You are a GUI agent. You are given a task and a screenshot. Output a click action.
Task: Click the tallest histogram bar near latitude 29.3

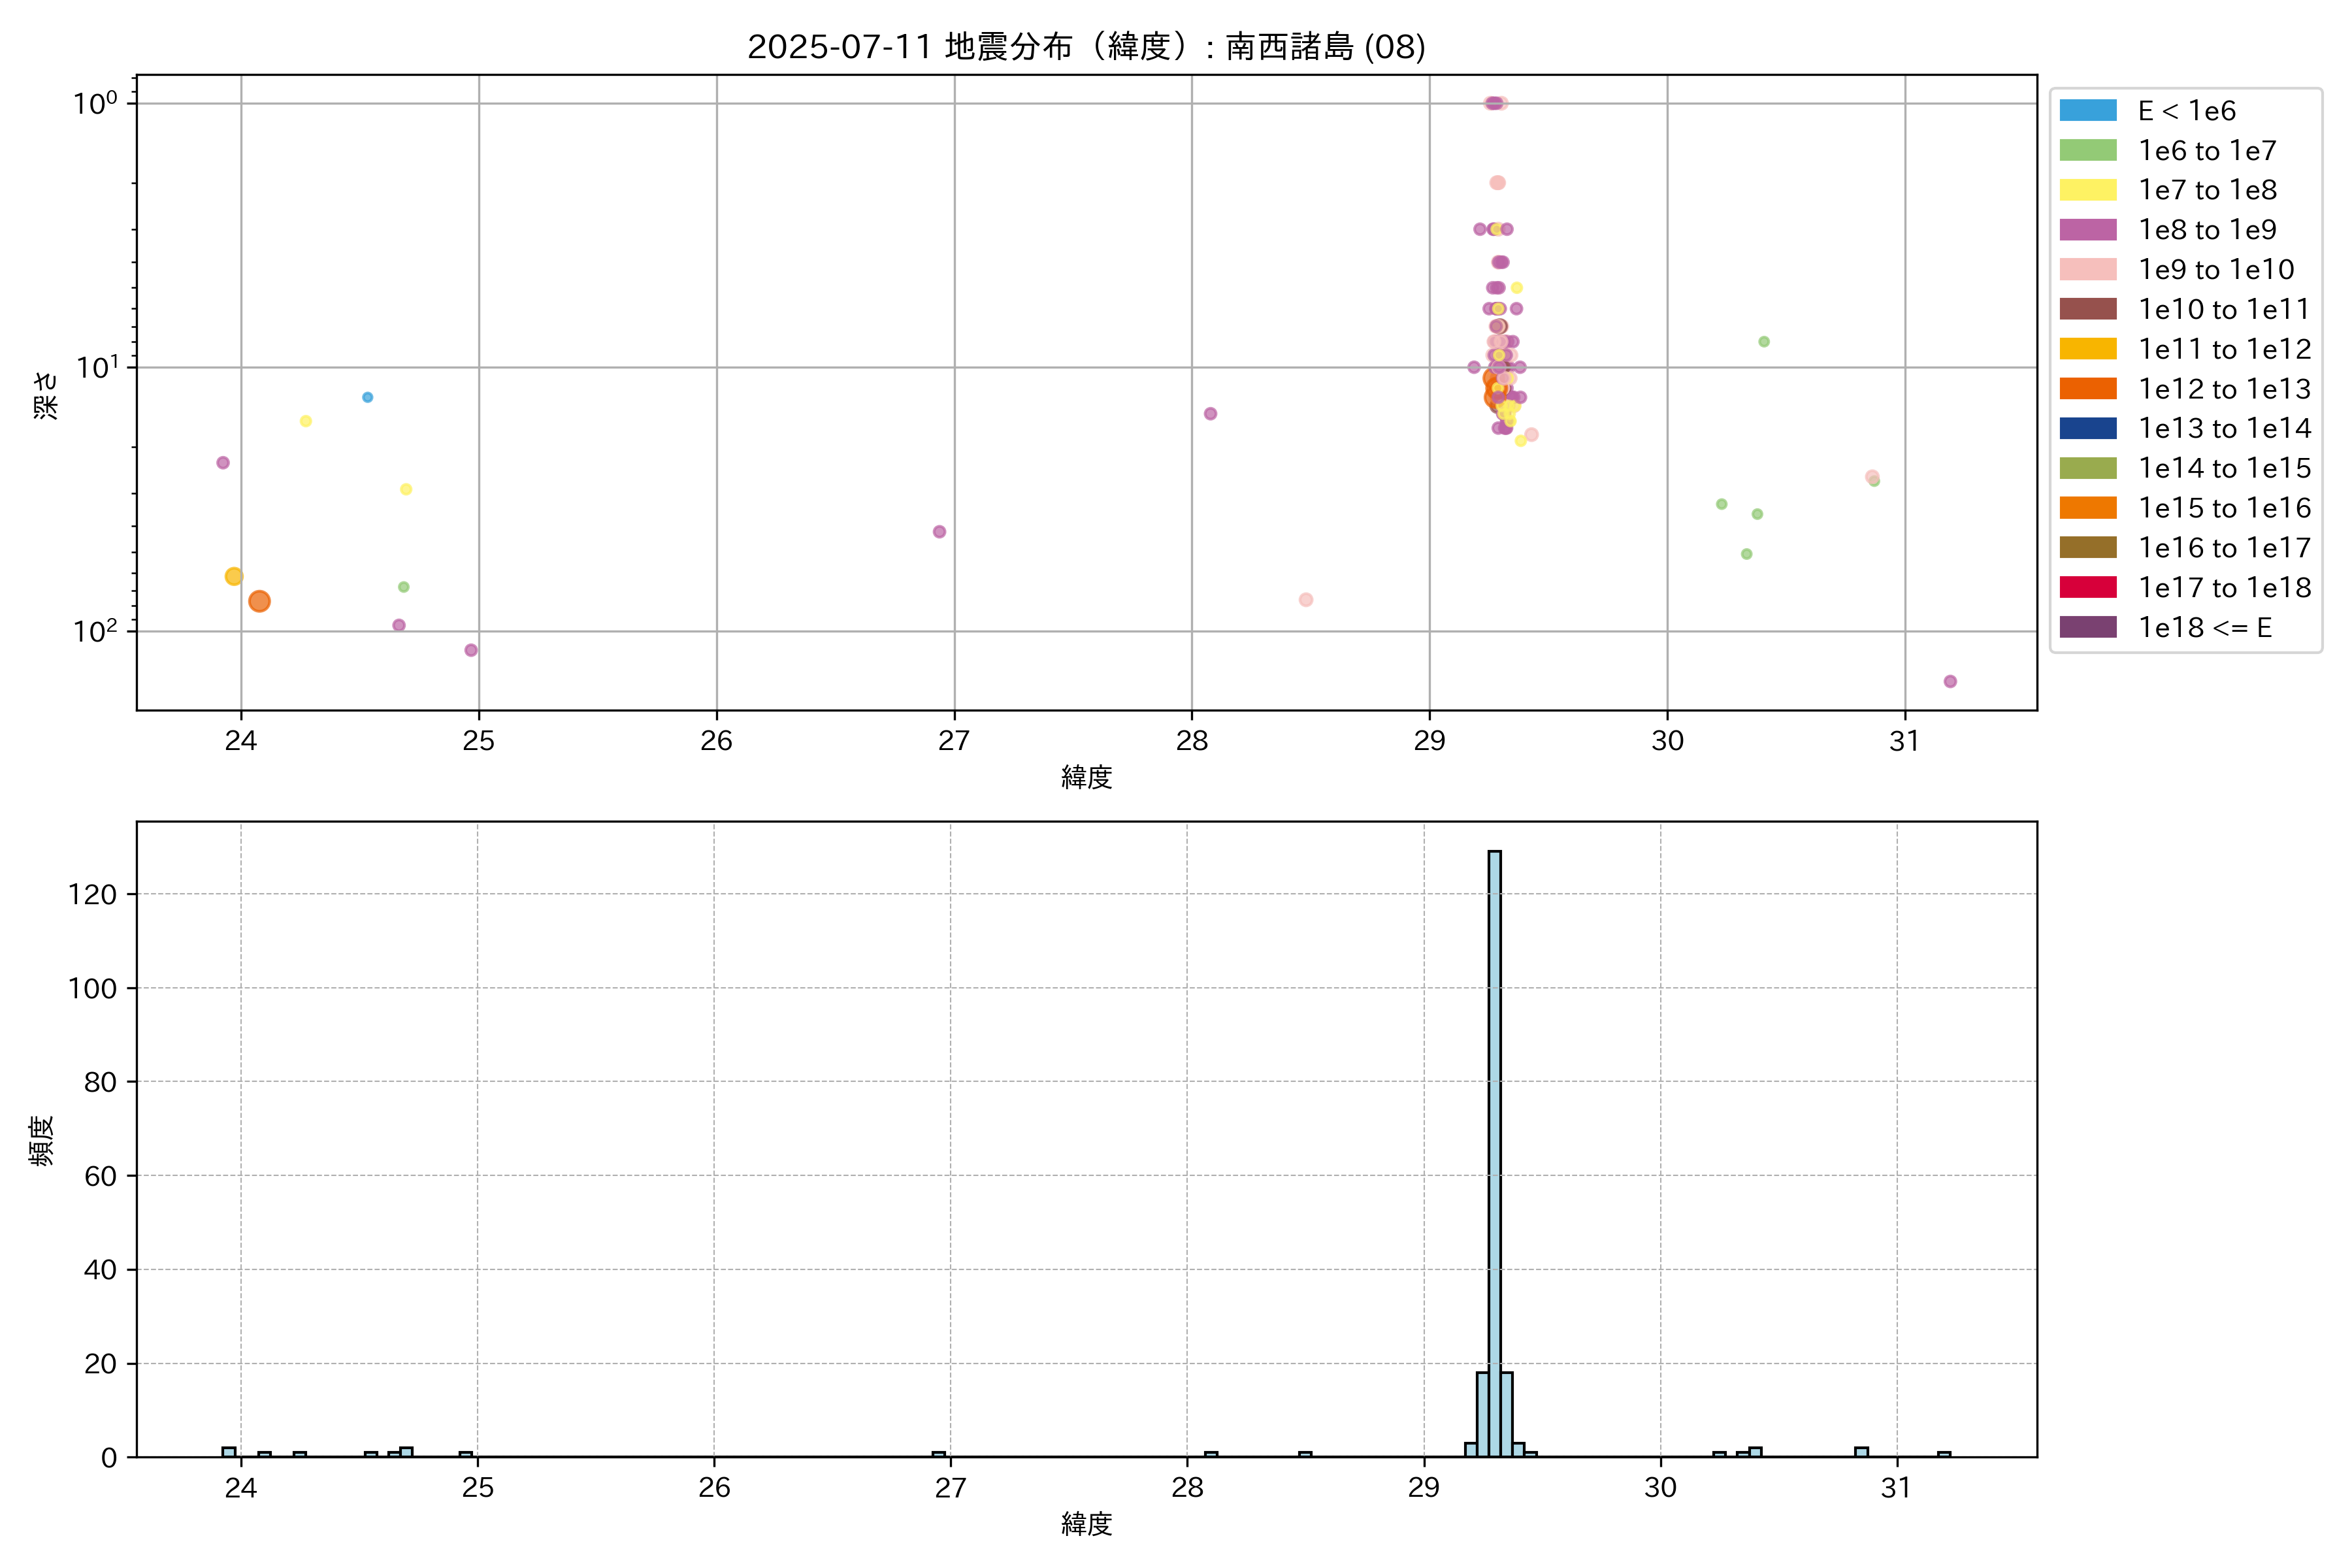[1494, 1150]
